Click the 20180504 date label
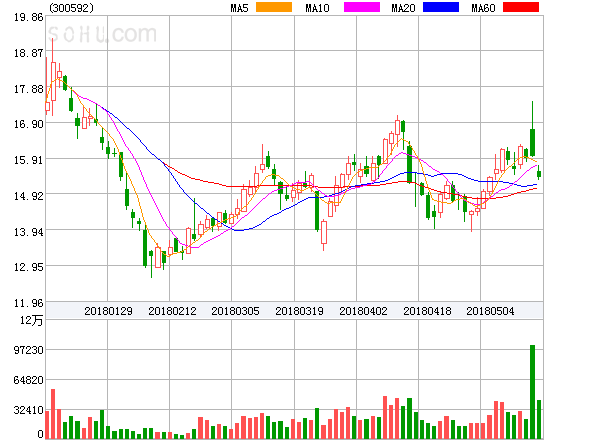The width and height of the screenshot is (600, 440). 490,311
